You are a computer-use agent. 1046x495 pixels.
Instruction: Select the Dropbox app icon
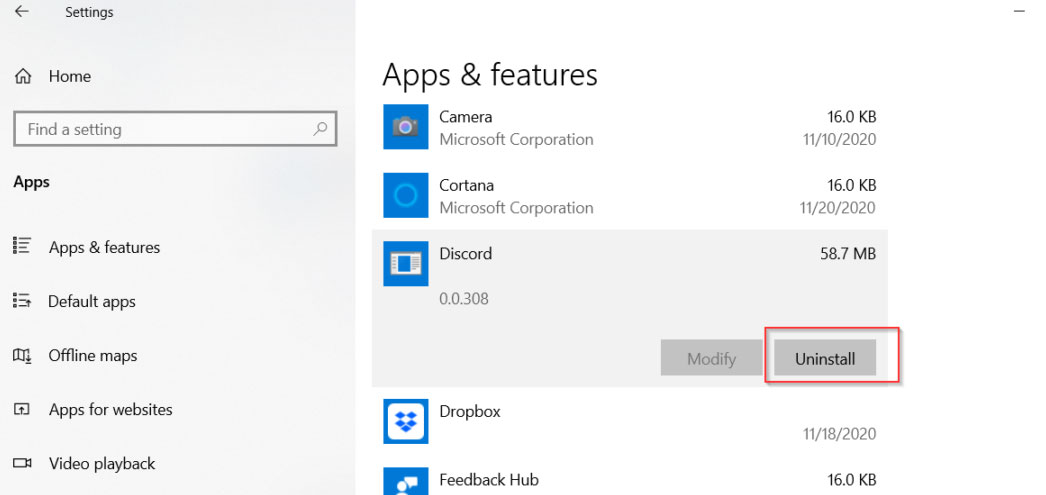406,421
